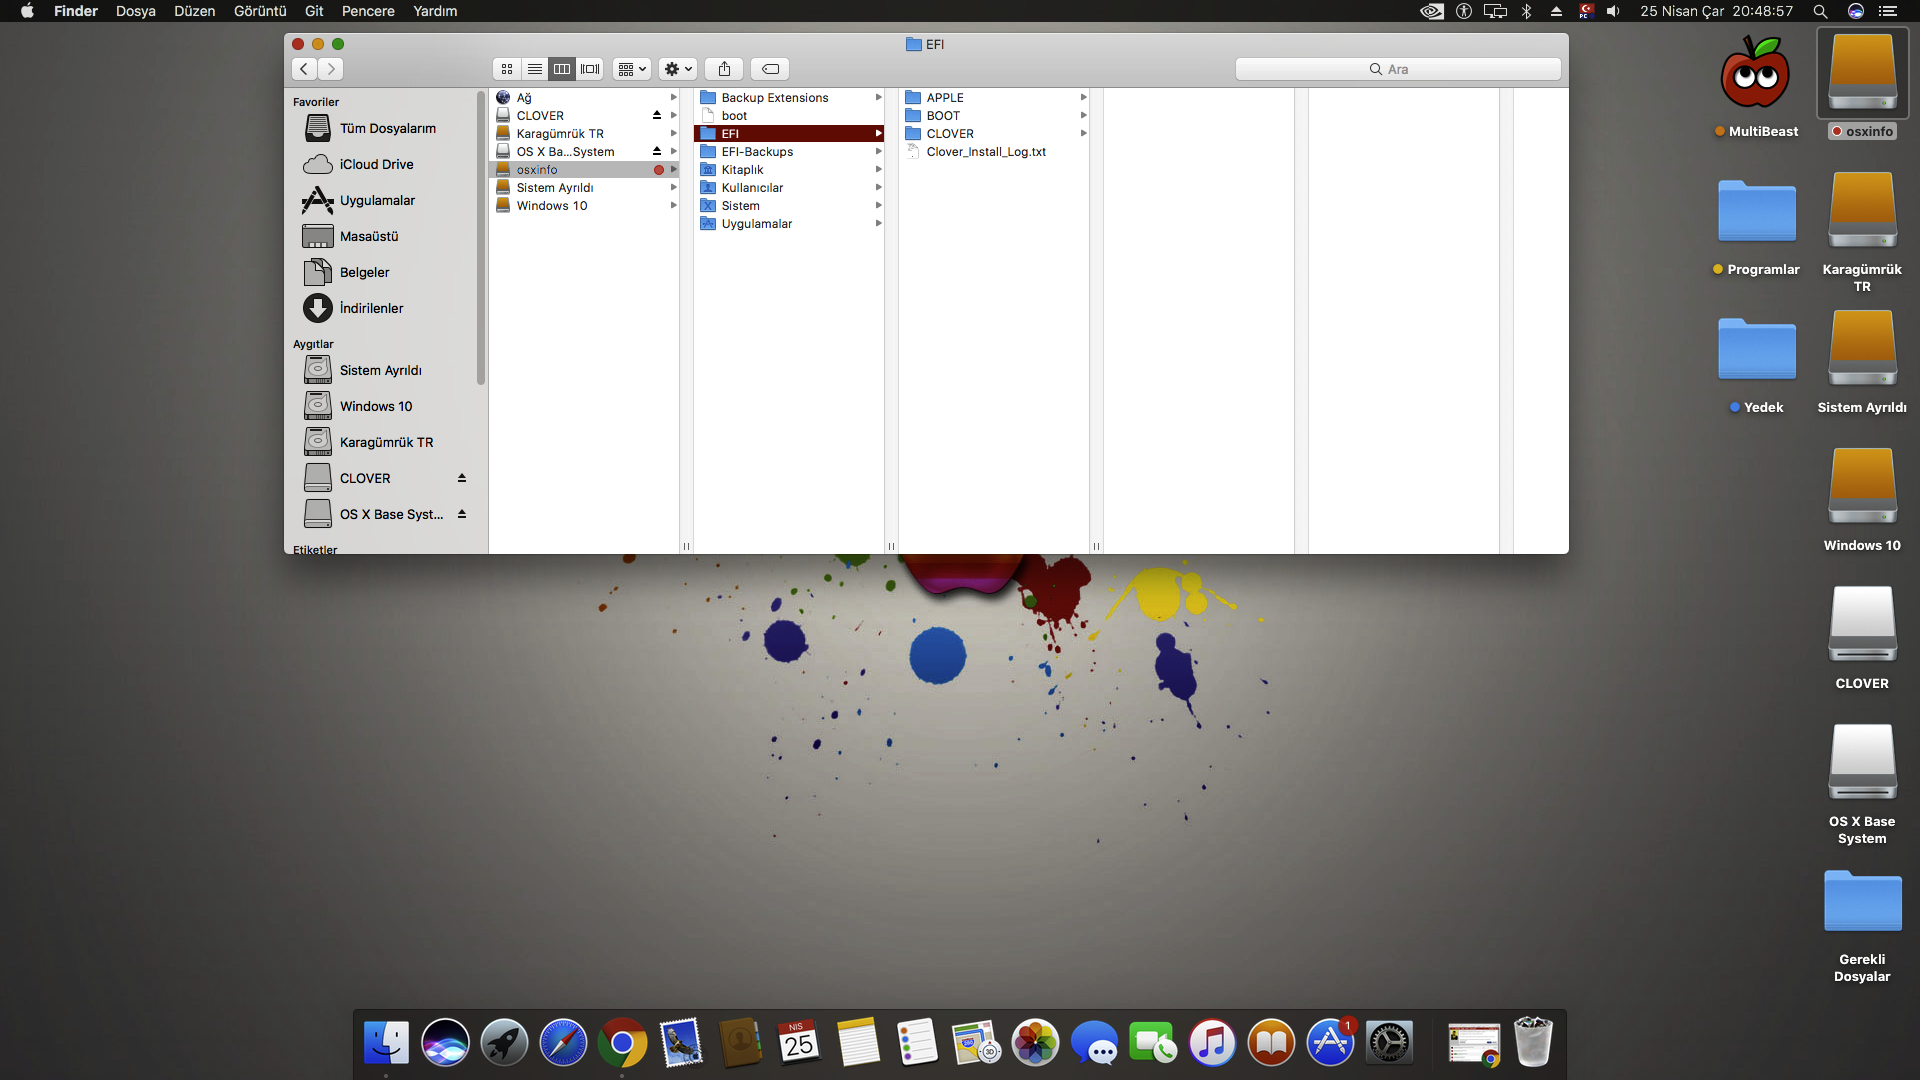Select column view mode toggle
Image resolution: width=1920 pixels, height=1080 pixels.
(x=562, y=69)
